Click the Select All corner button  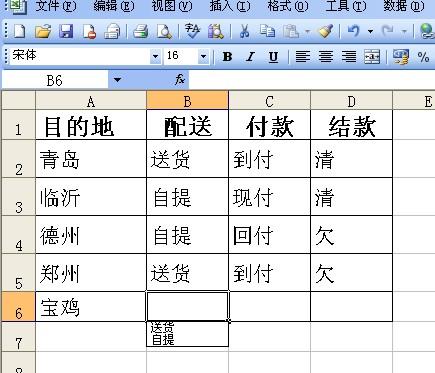click(x=18, y=100)
